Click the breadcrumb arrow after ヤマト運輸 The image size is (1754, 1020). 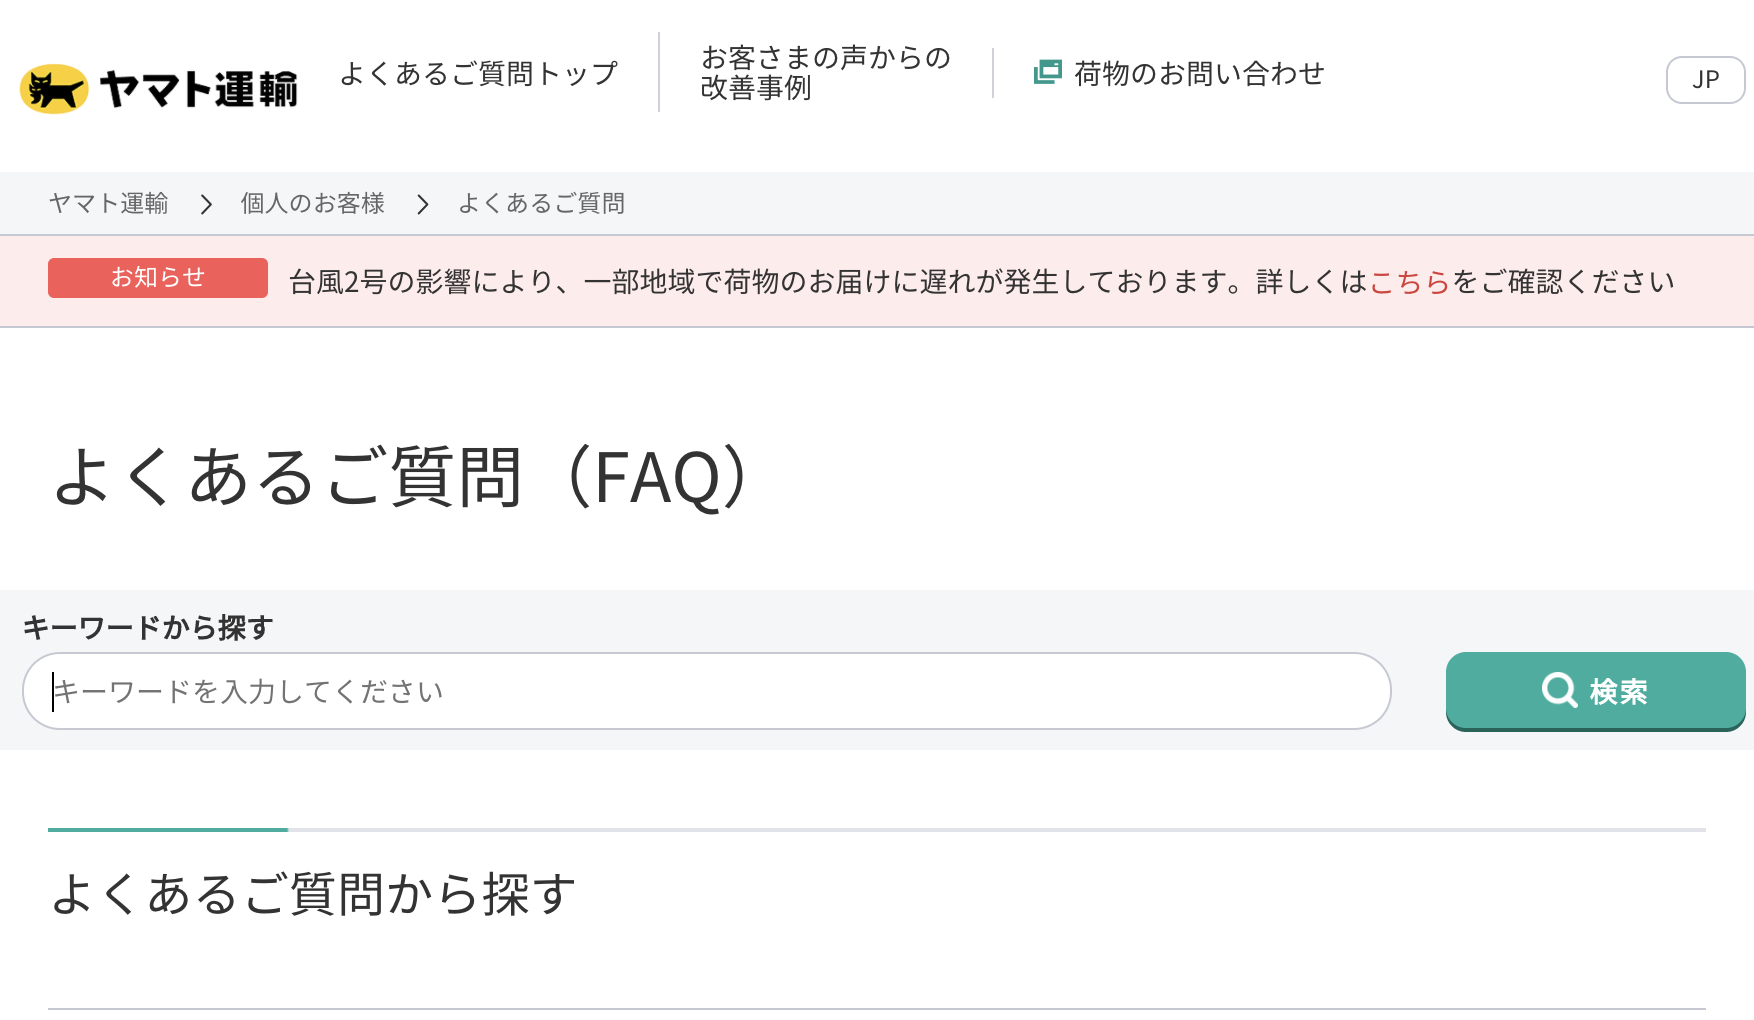click(x=207, y=204)
